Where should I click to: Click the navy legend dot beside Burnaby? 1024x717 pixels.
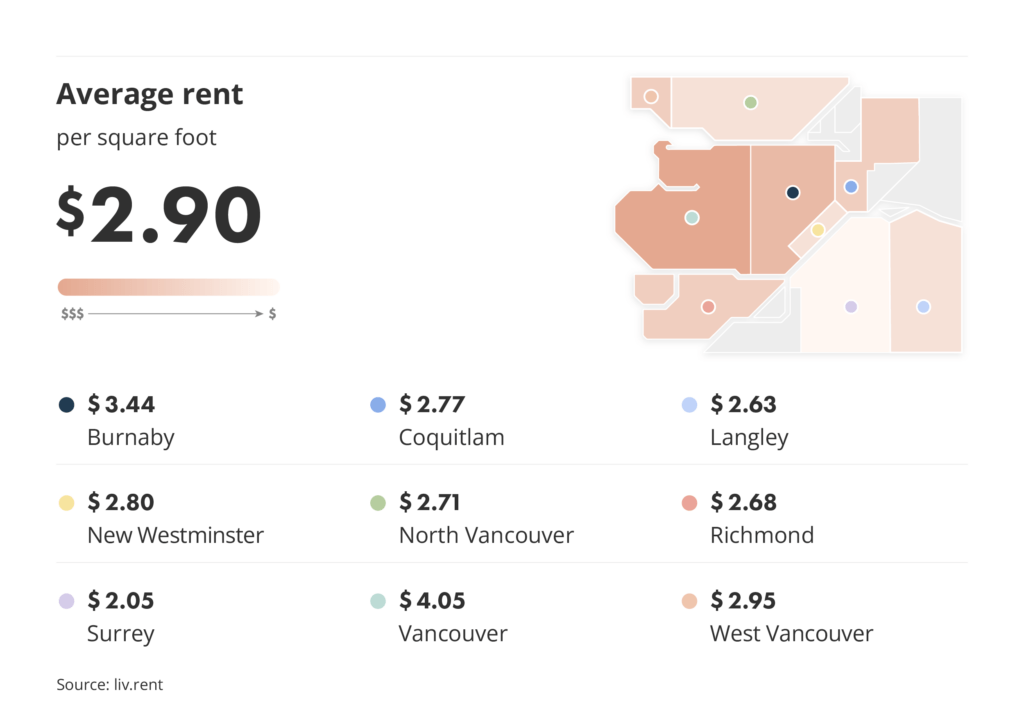click(66, 405)
